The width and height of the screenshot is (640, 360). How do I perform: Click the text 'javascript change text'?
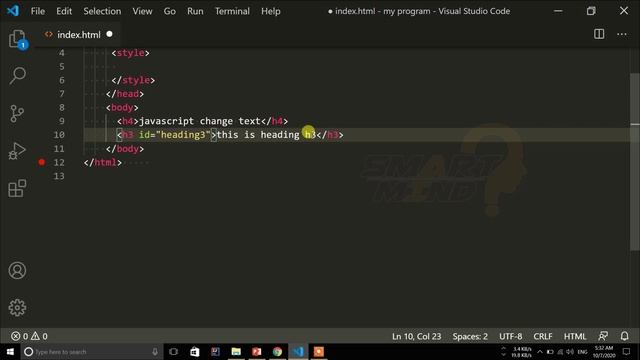click(x=200, y=121)
